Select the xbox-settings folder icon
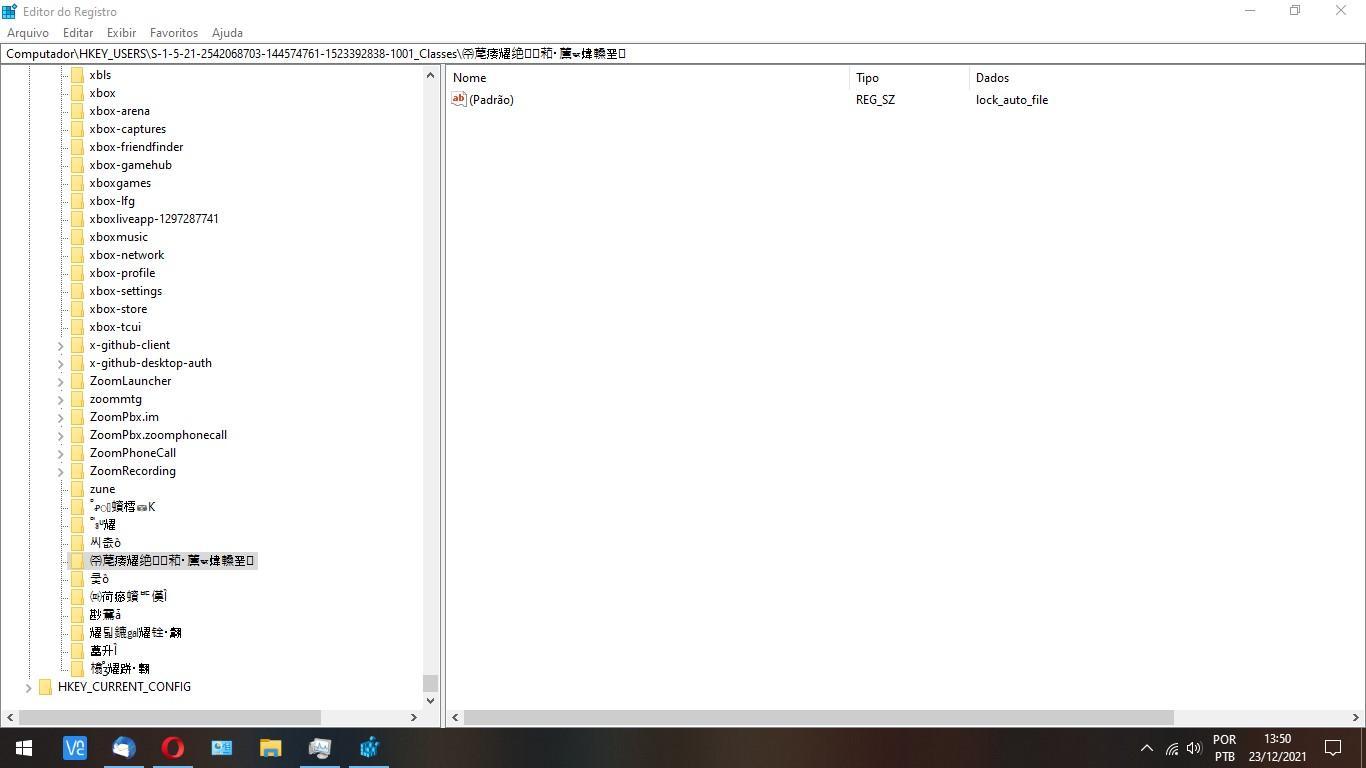The width and height of the screenshot is (1366, 768). point(77,291)
